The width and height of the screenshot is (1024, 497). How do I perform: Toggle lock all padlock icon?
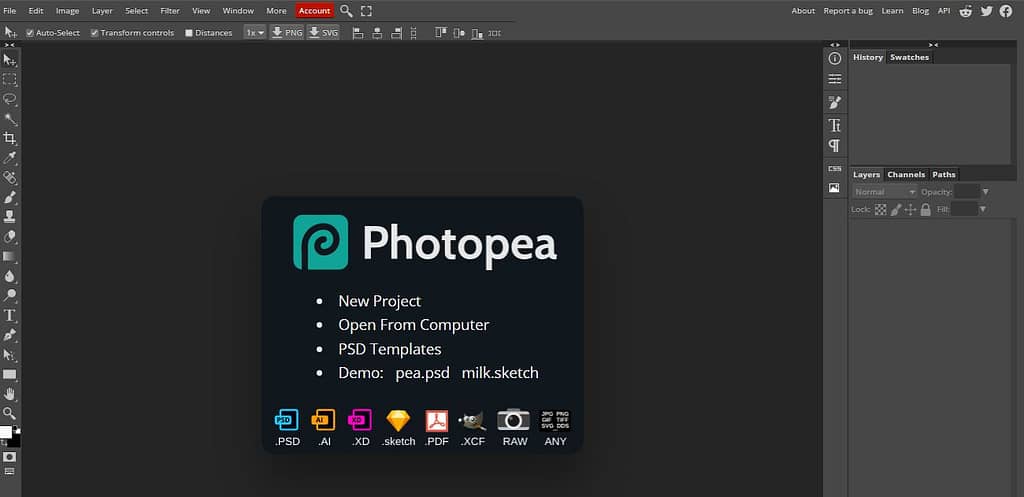click(x=925, y=210)
